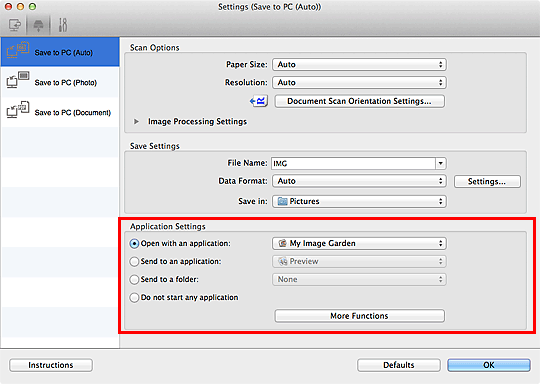The image size is (540, 384).
Task: Click the green zoom window button
Action: pyautogui.click(x=32, y=7)
